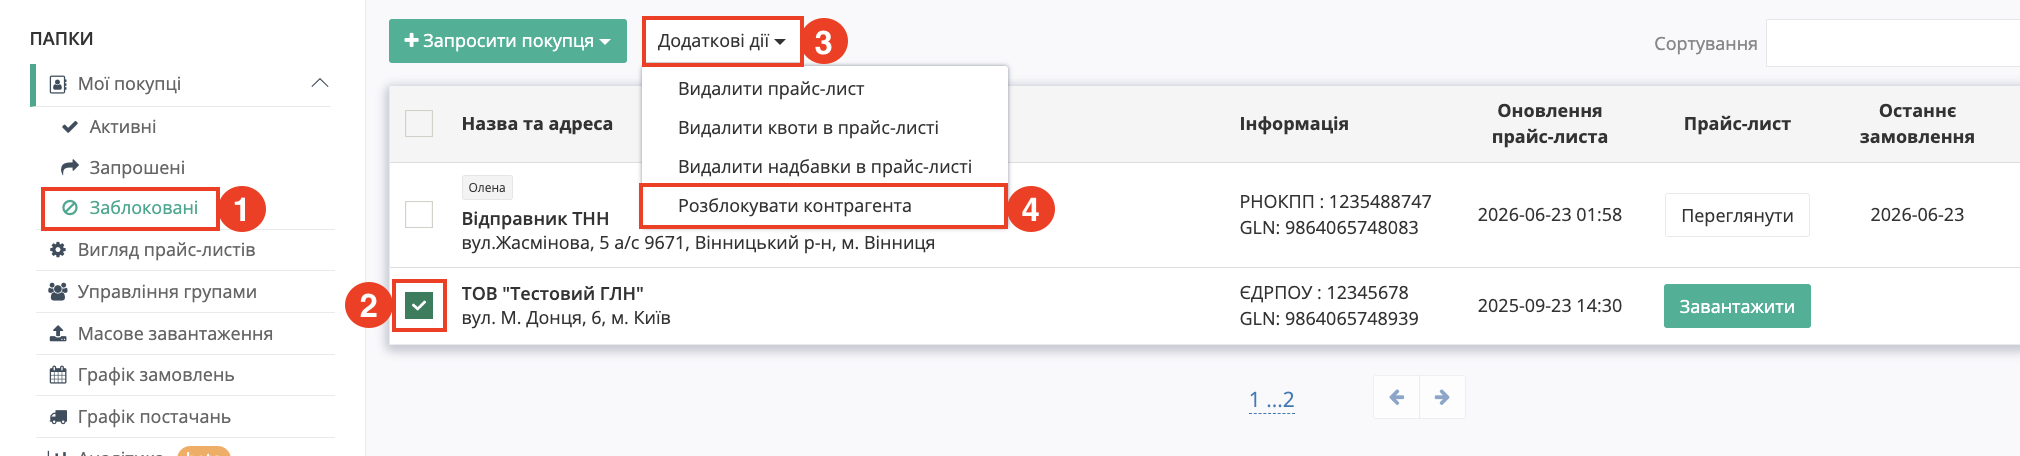Expand the Запросити покупця dropdown
The width and height of the screenshot is (2020, 456).
point(507,41)
